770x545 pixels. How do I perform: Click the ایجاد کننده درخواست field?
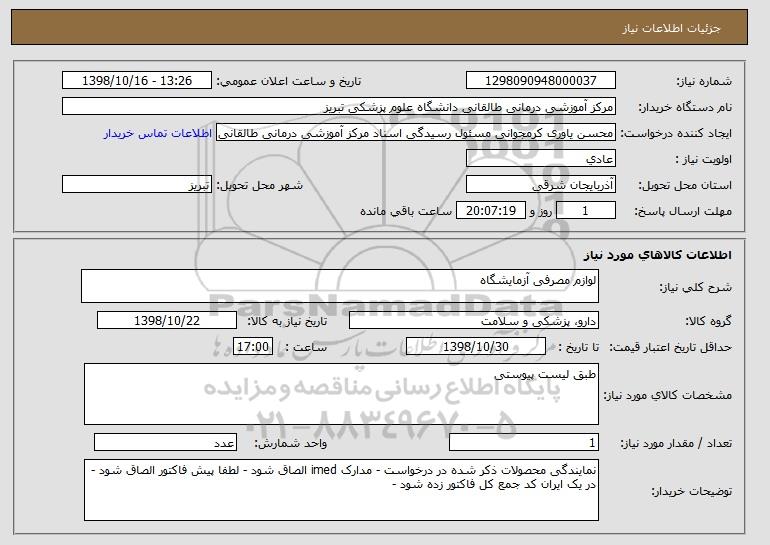pyautogui.click(x=416, y=133)
